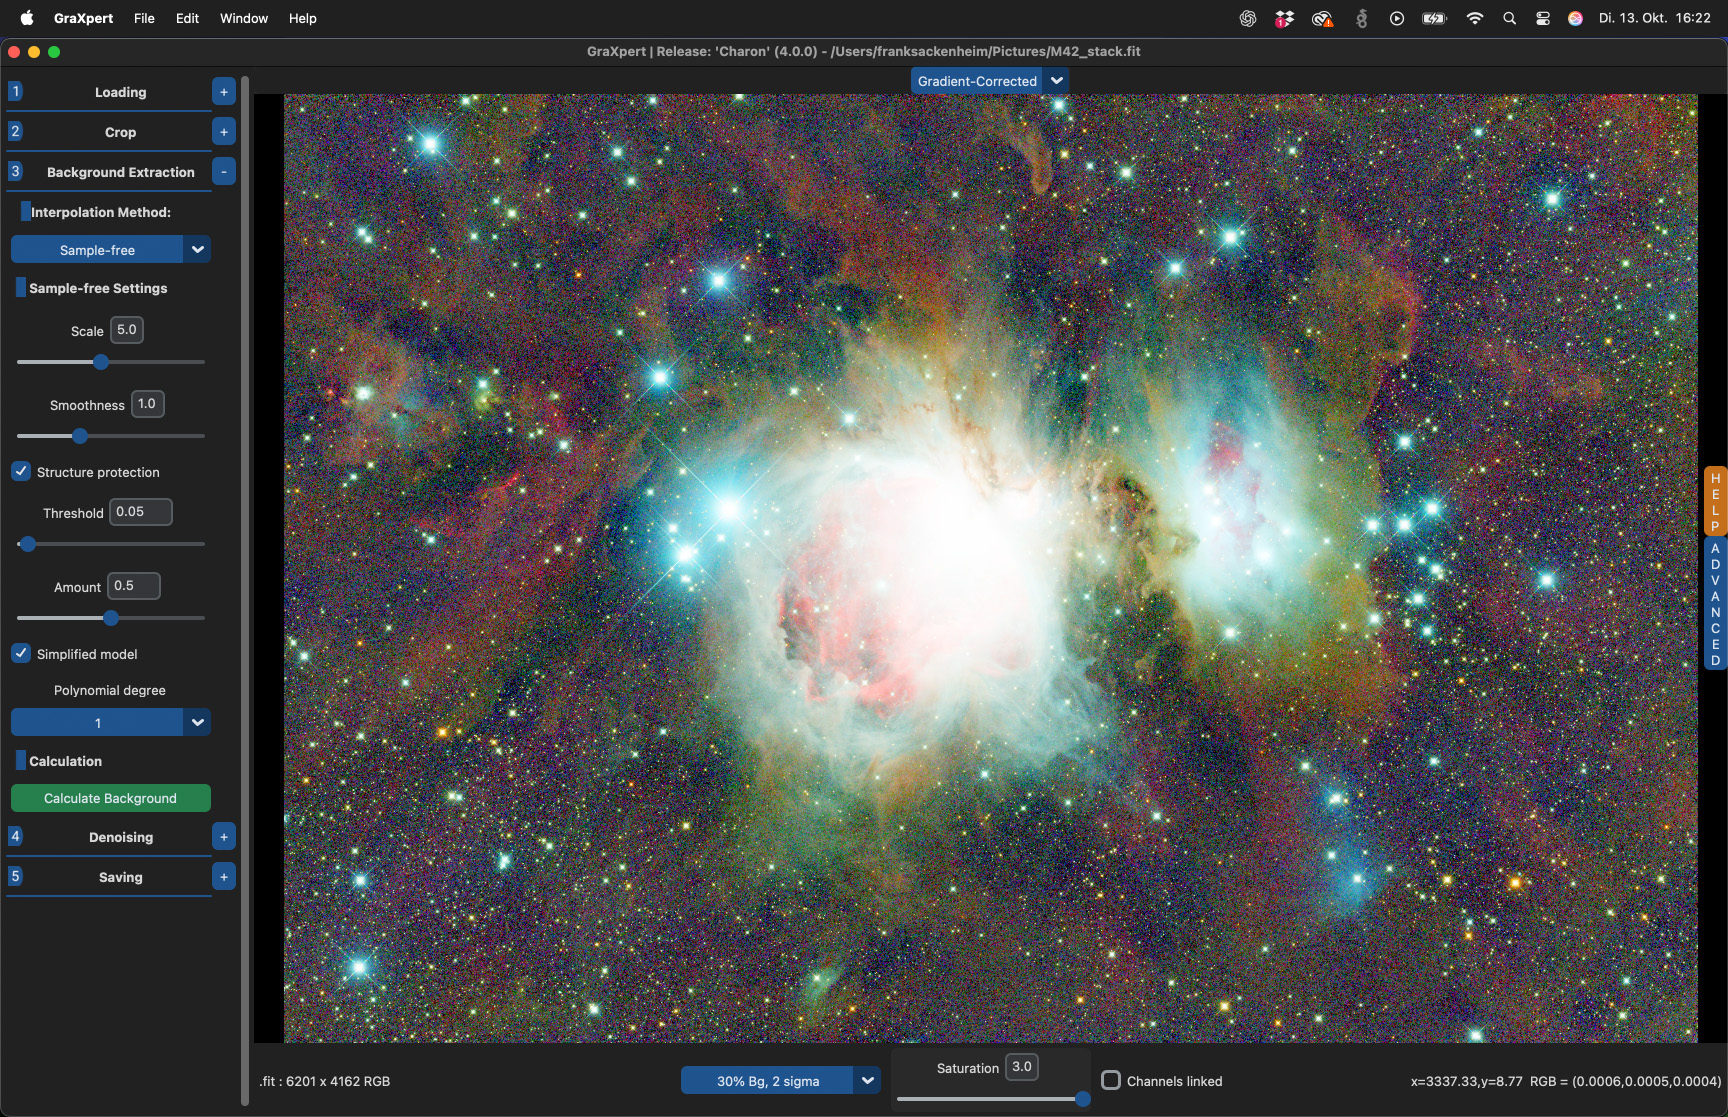Image resolution: width=1728 pixels, height=1117 pixels.
Task: Expand the Loading section plus button
Action: (x=224, y=92)
